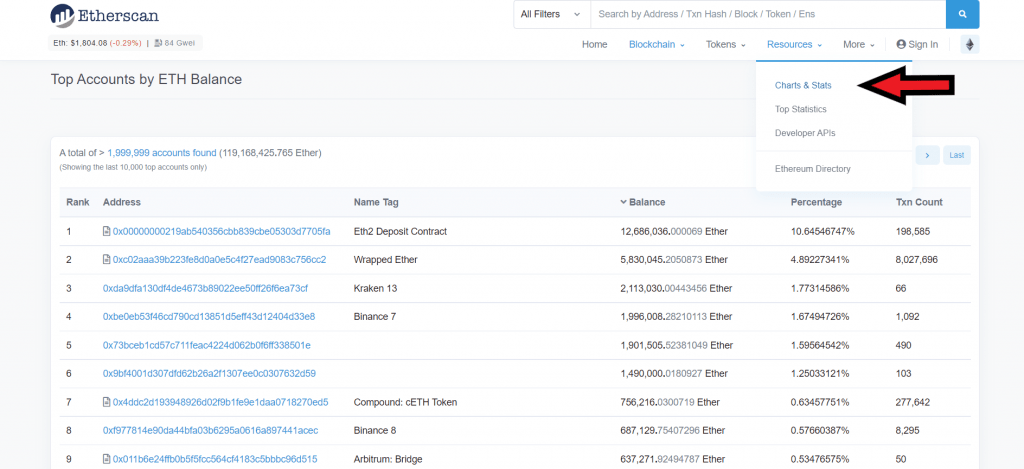Viewport: 1024px width, 469px height.
Task: Click the Ethereum diamond network icon
Action: pos(968,45)
